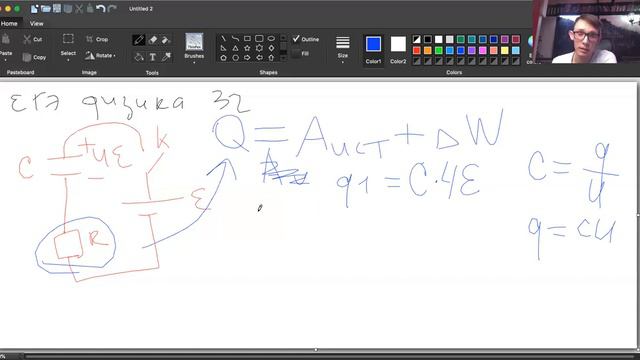Select the Right arrow shape
Screen dimensions: 640x360
tap(247, 58)
